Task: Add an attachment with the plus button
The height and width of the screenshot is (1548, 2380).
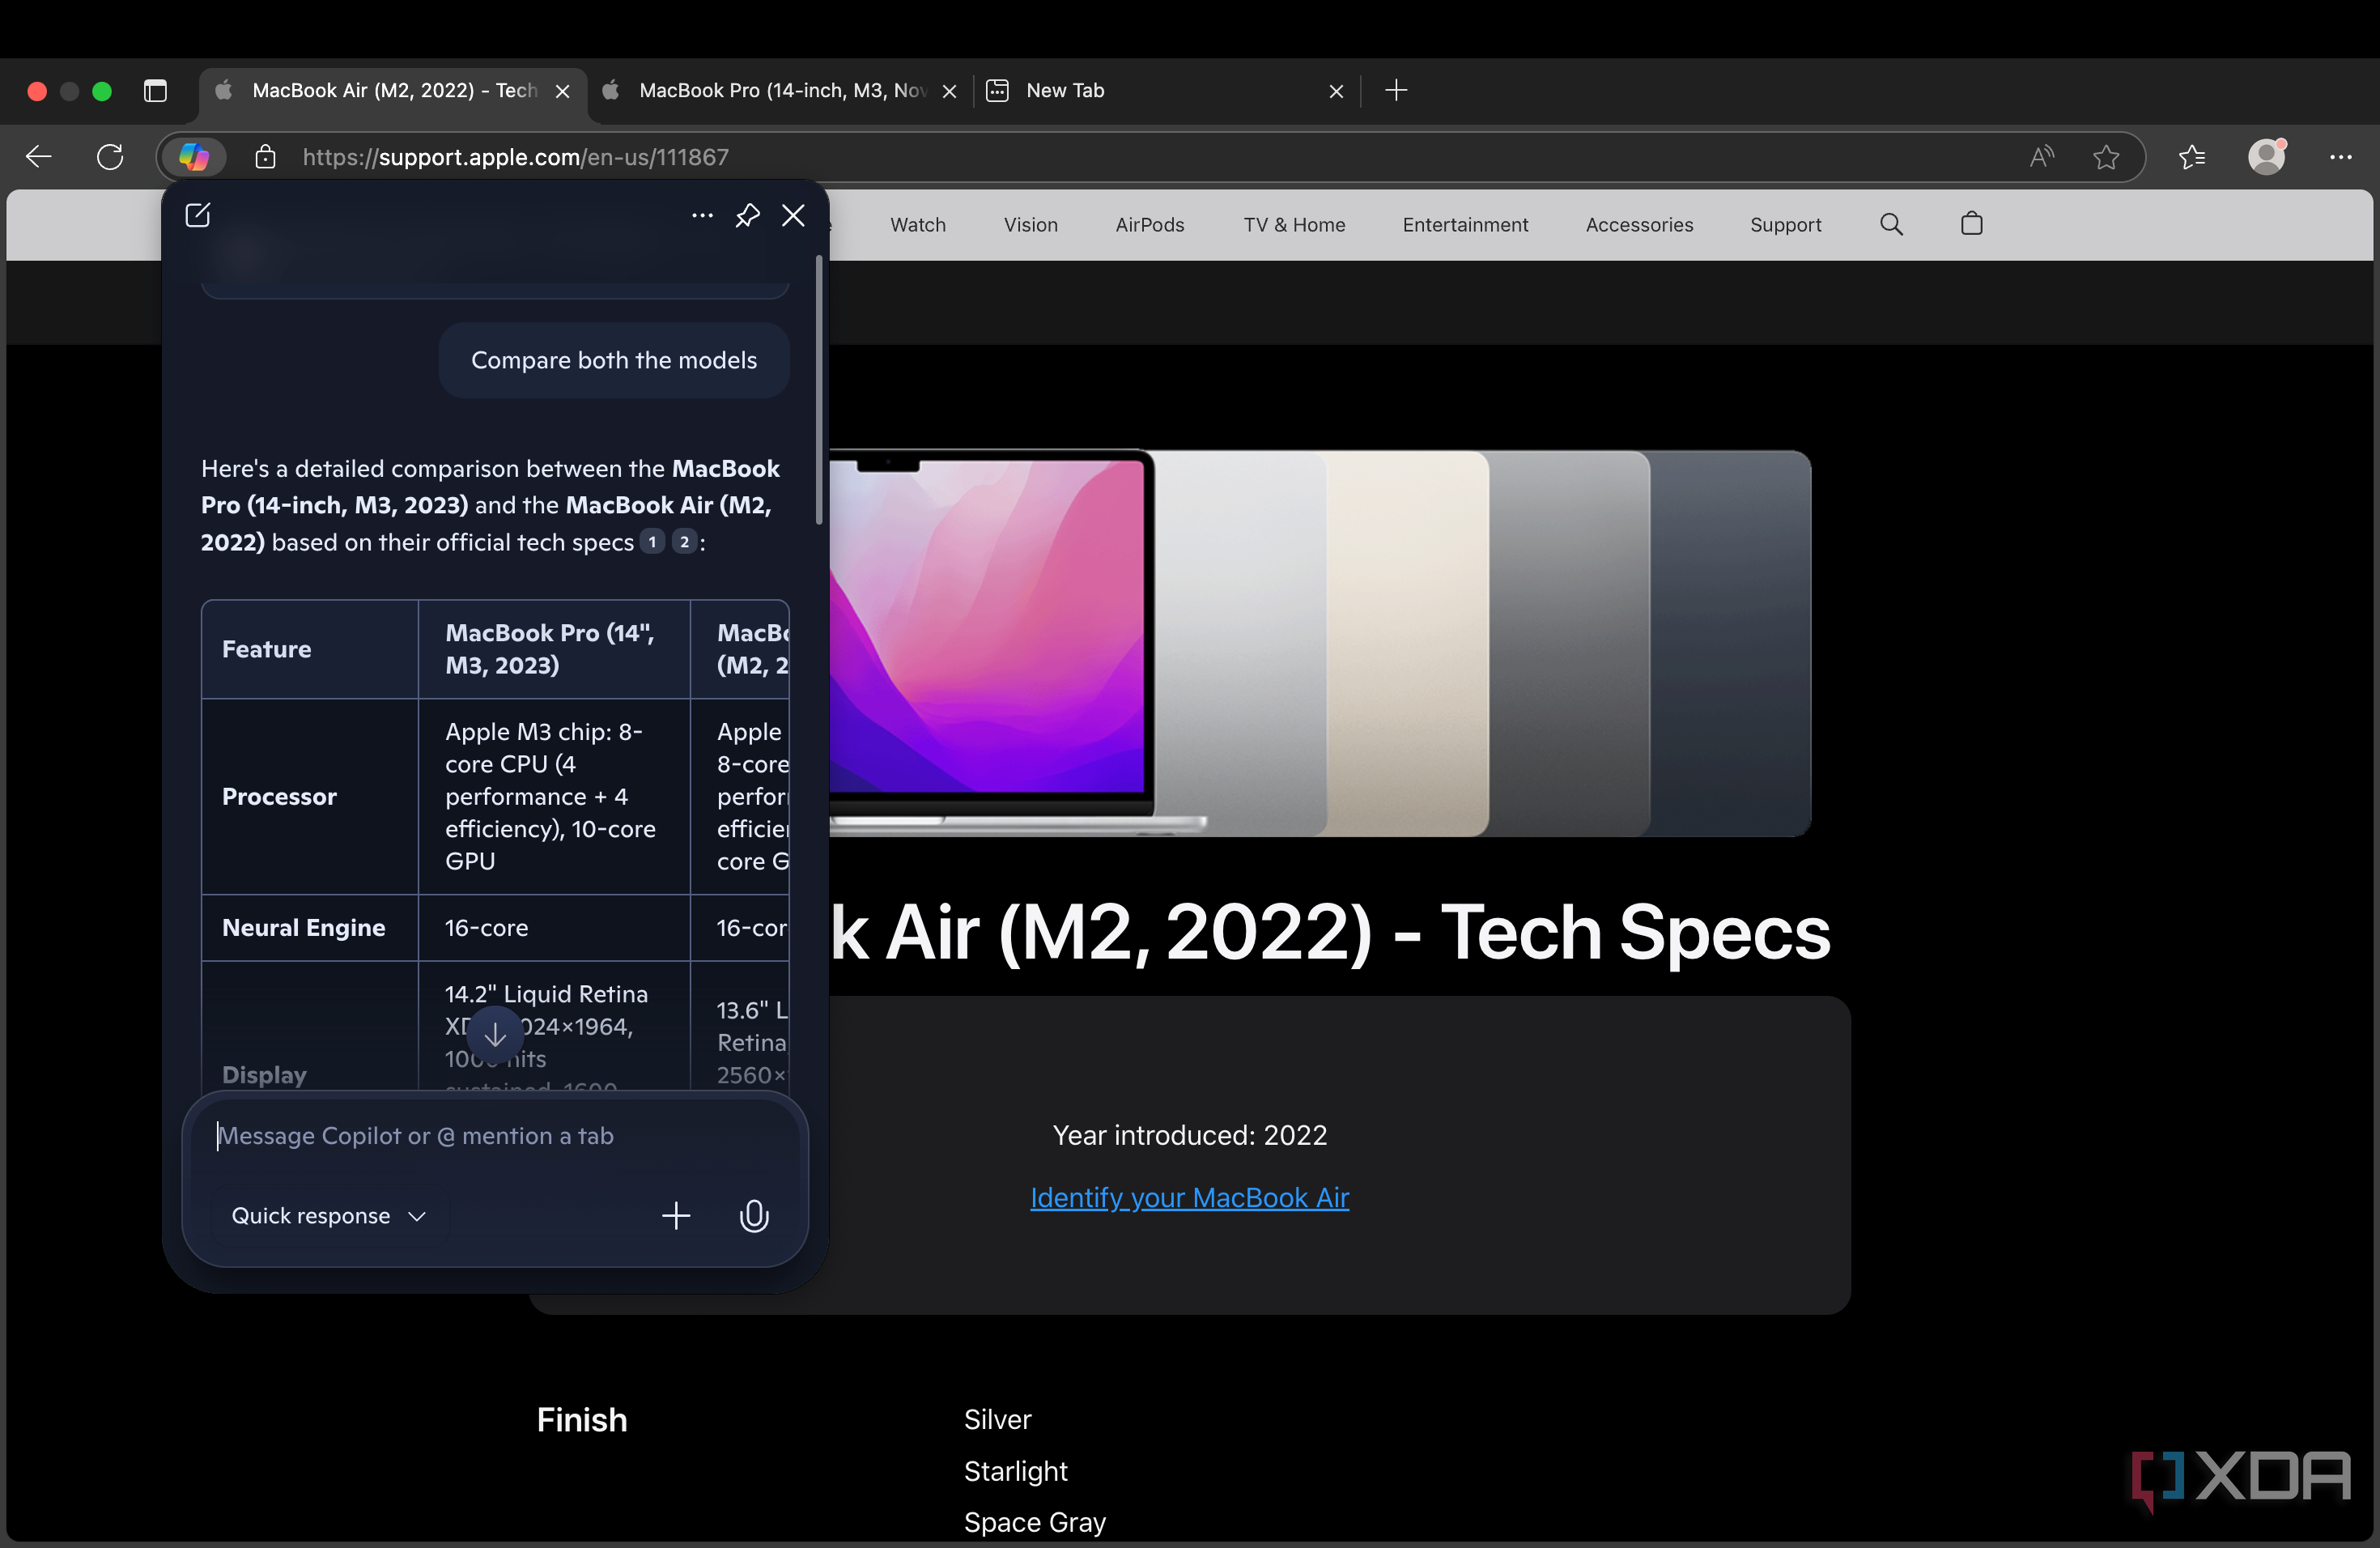Action: [x=676, y=1215]
